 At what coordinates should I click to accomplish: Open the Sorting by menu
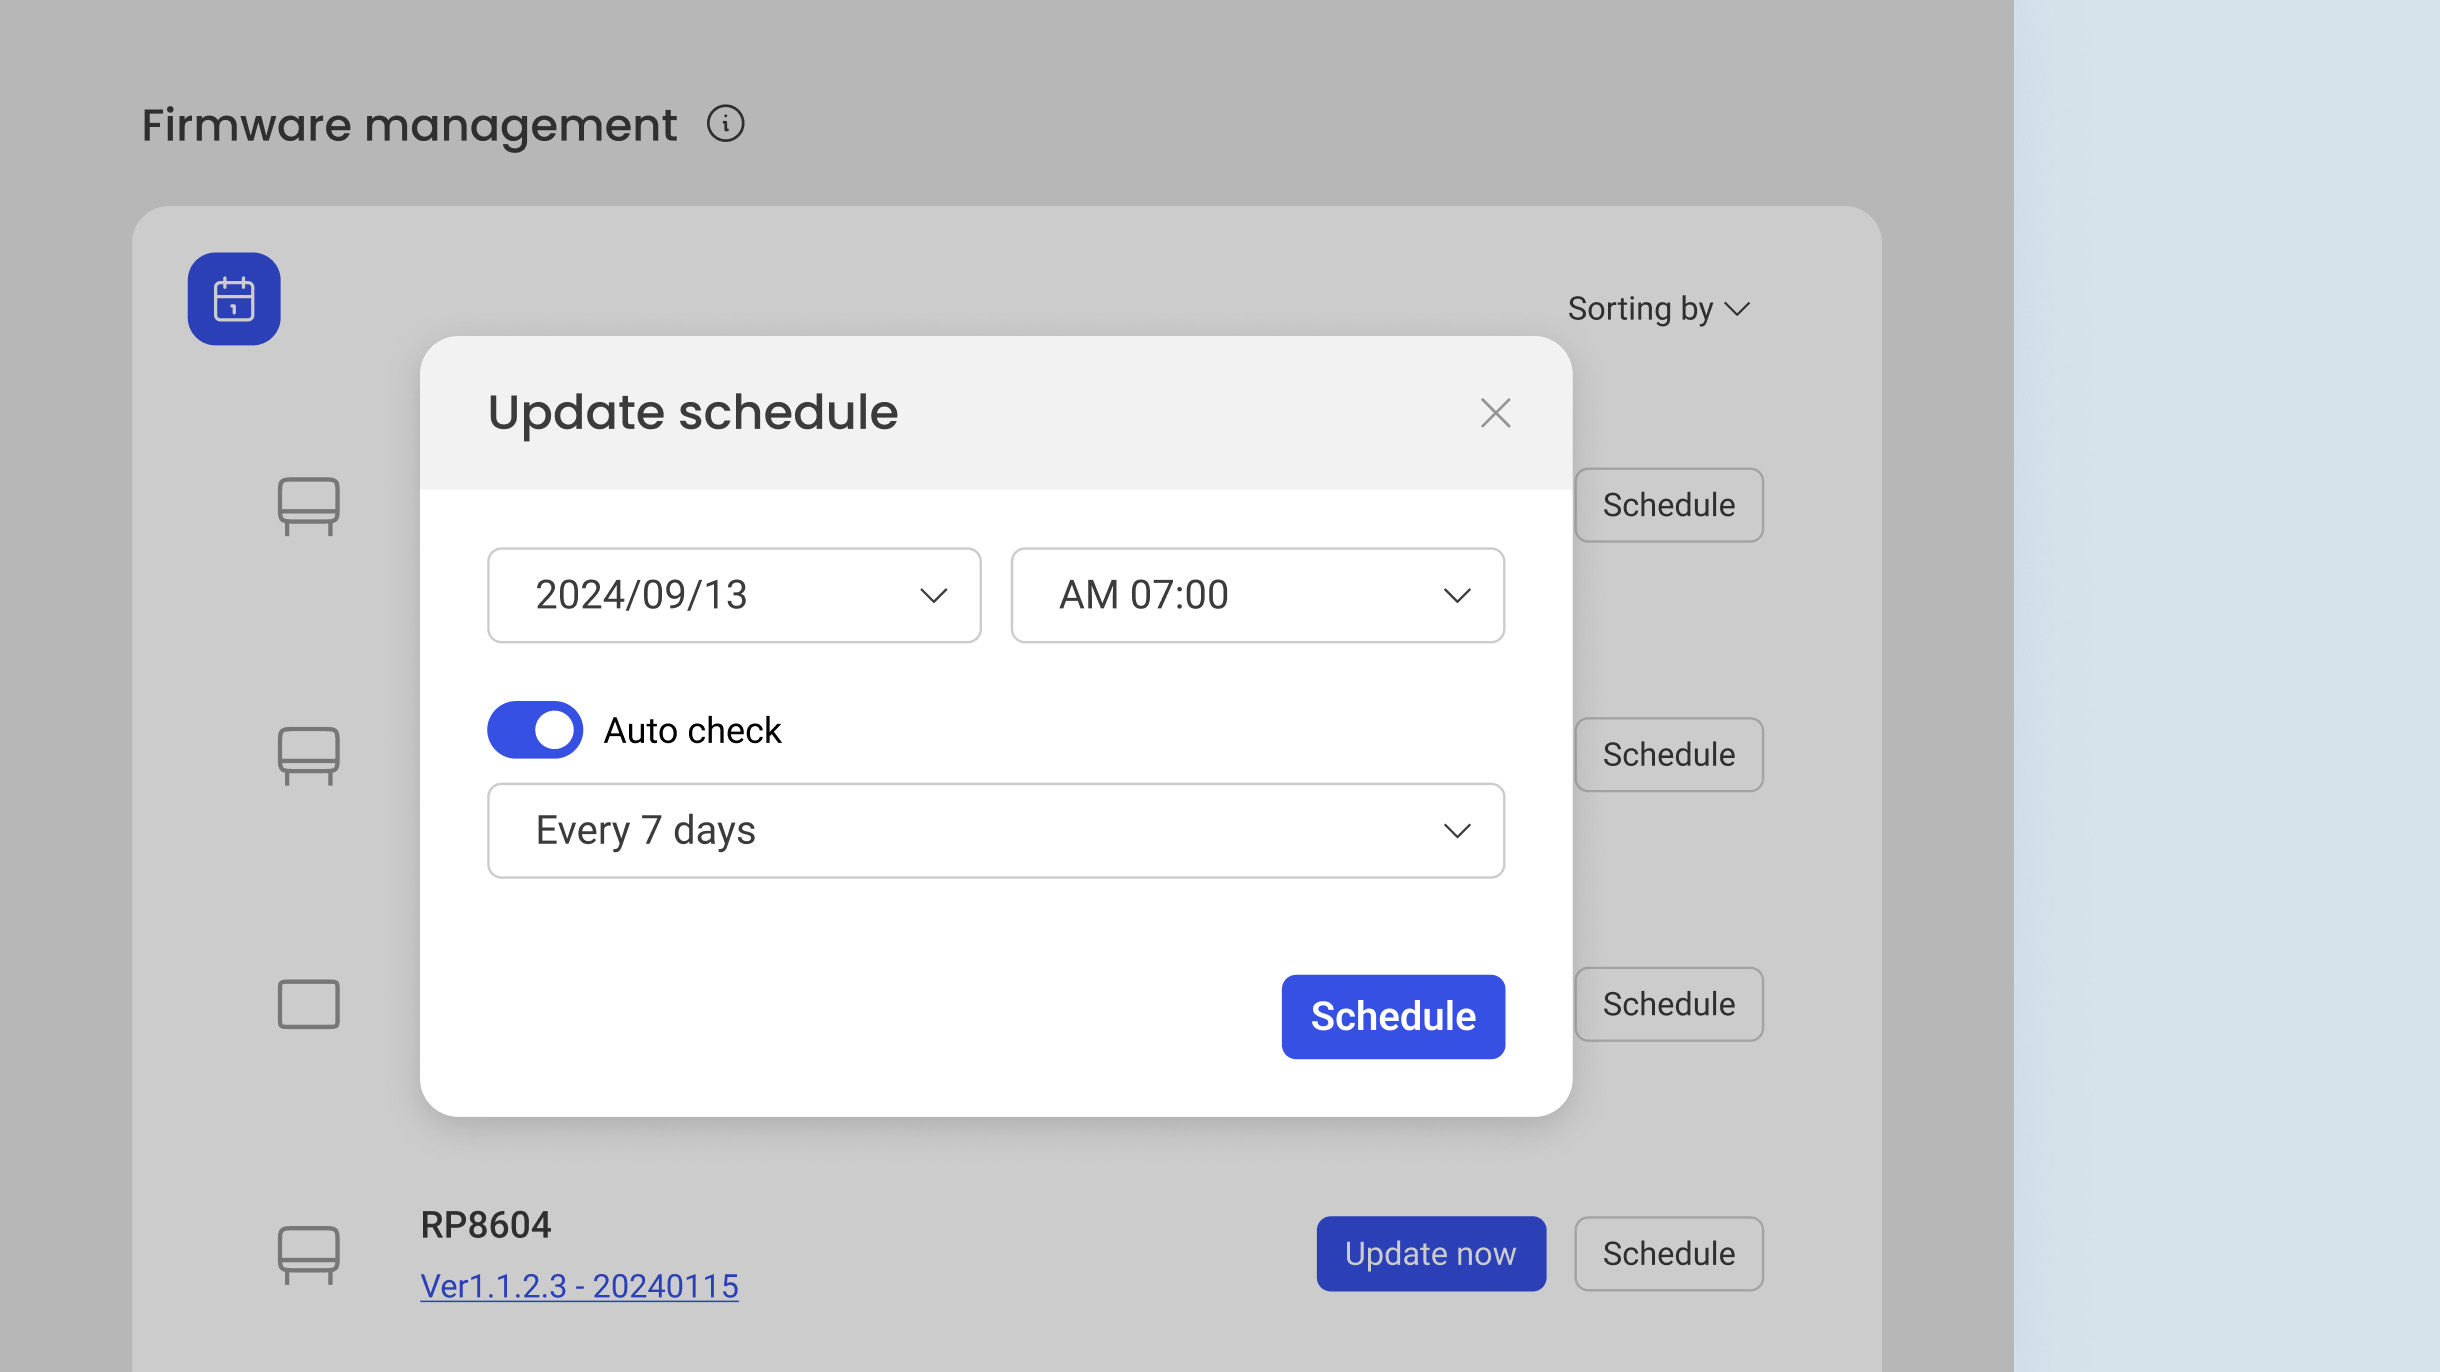1657,309
